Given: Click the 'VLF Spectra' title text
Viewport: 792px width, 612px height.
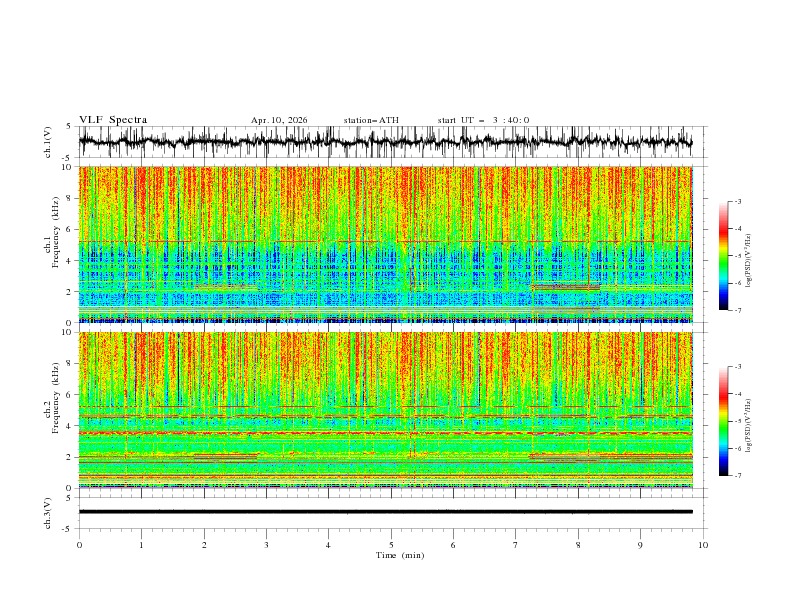Looking at the screenshot, I should tap(113, 120).
